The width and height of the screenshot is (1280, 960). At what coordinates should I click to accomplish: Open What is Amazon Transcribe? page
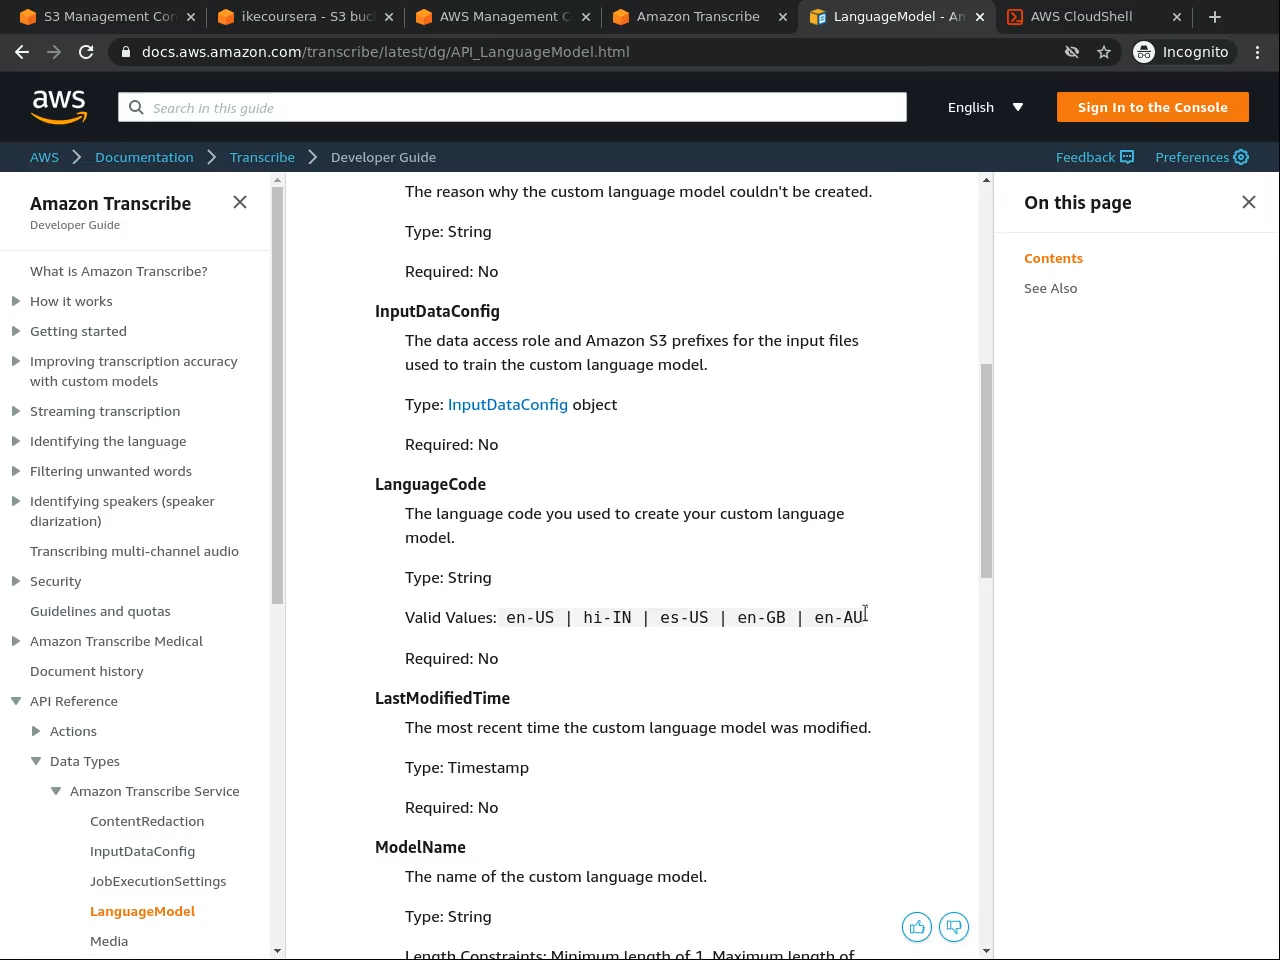pyautogui.click(x=119, y=271)
